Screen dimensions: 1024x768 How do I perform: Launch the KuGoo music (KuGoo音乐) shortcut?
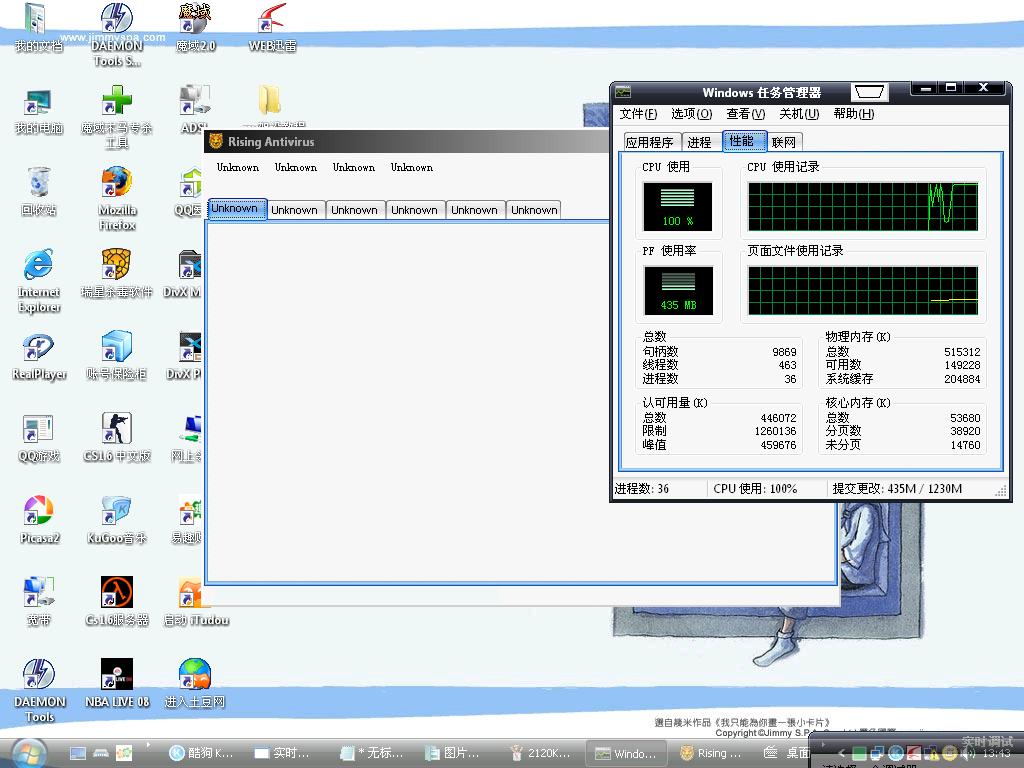pyautogui.click(x=117, y=512)
